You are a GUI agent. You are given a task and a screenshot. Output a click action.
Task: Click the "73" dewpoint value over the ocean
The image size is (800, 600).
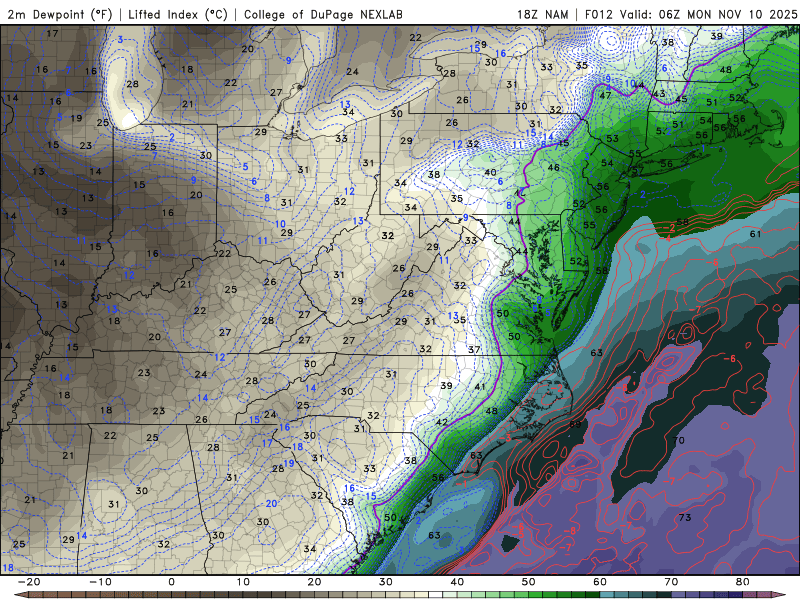(x=685, y=517)
